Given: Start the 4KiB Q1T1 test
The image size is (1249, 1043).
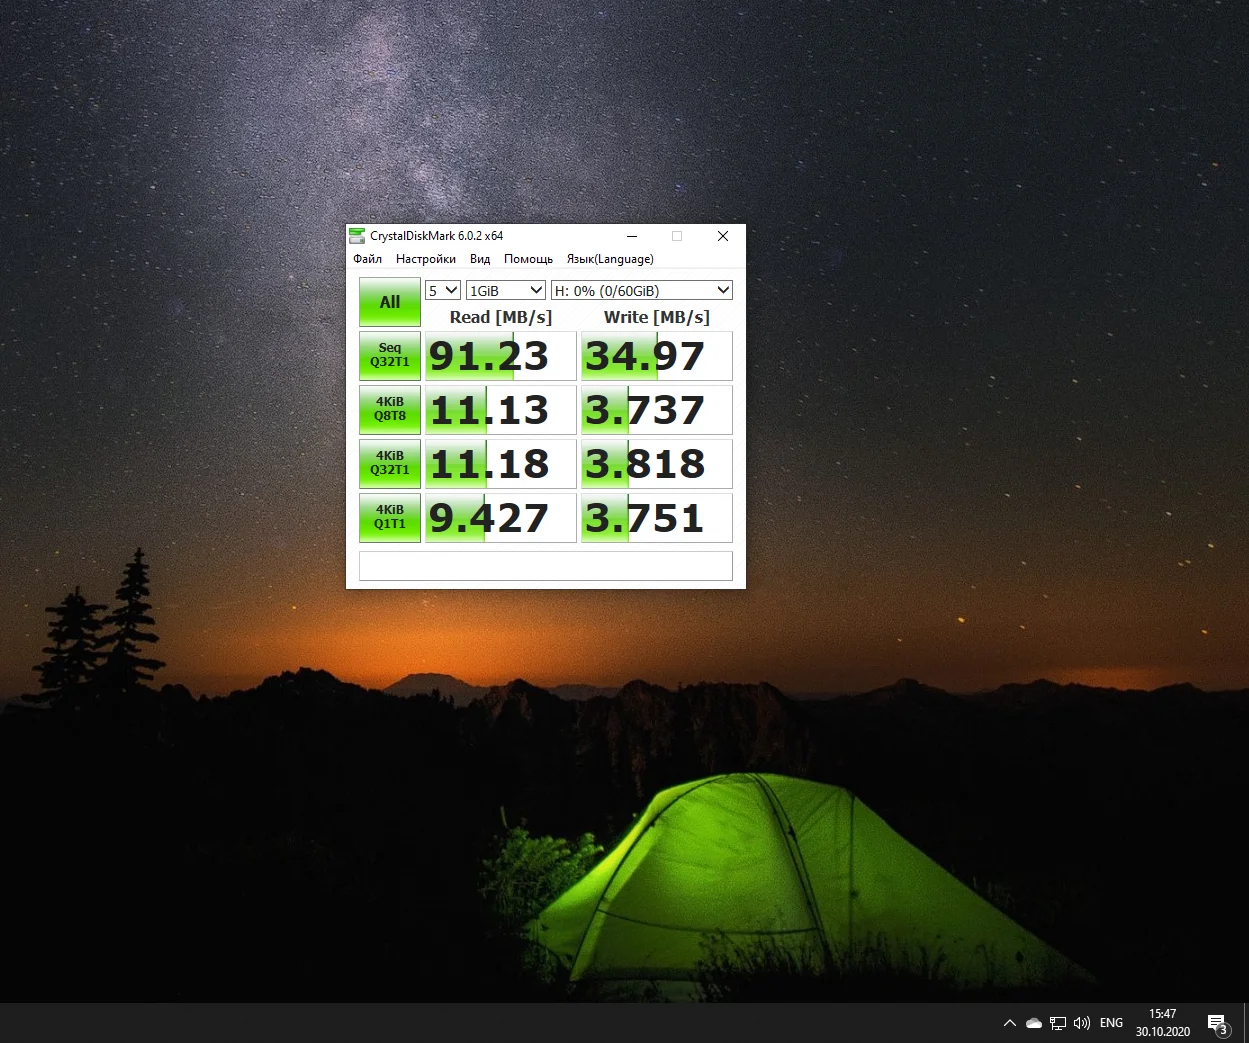Looking at the screenshot, I should (x=390, y=518).
